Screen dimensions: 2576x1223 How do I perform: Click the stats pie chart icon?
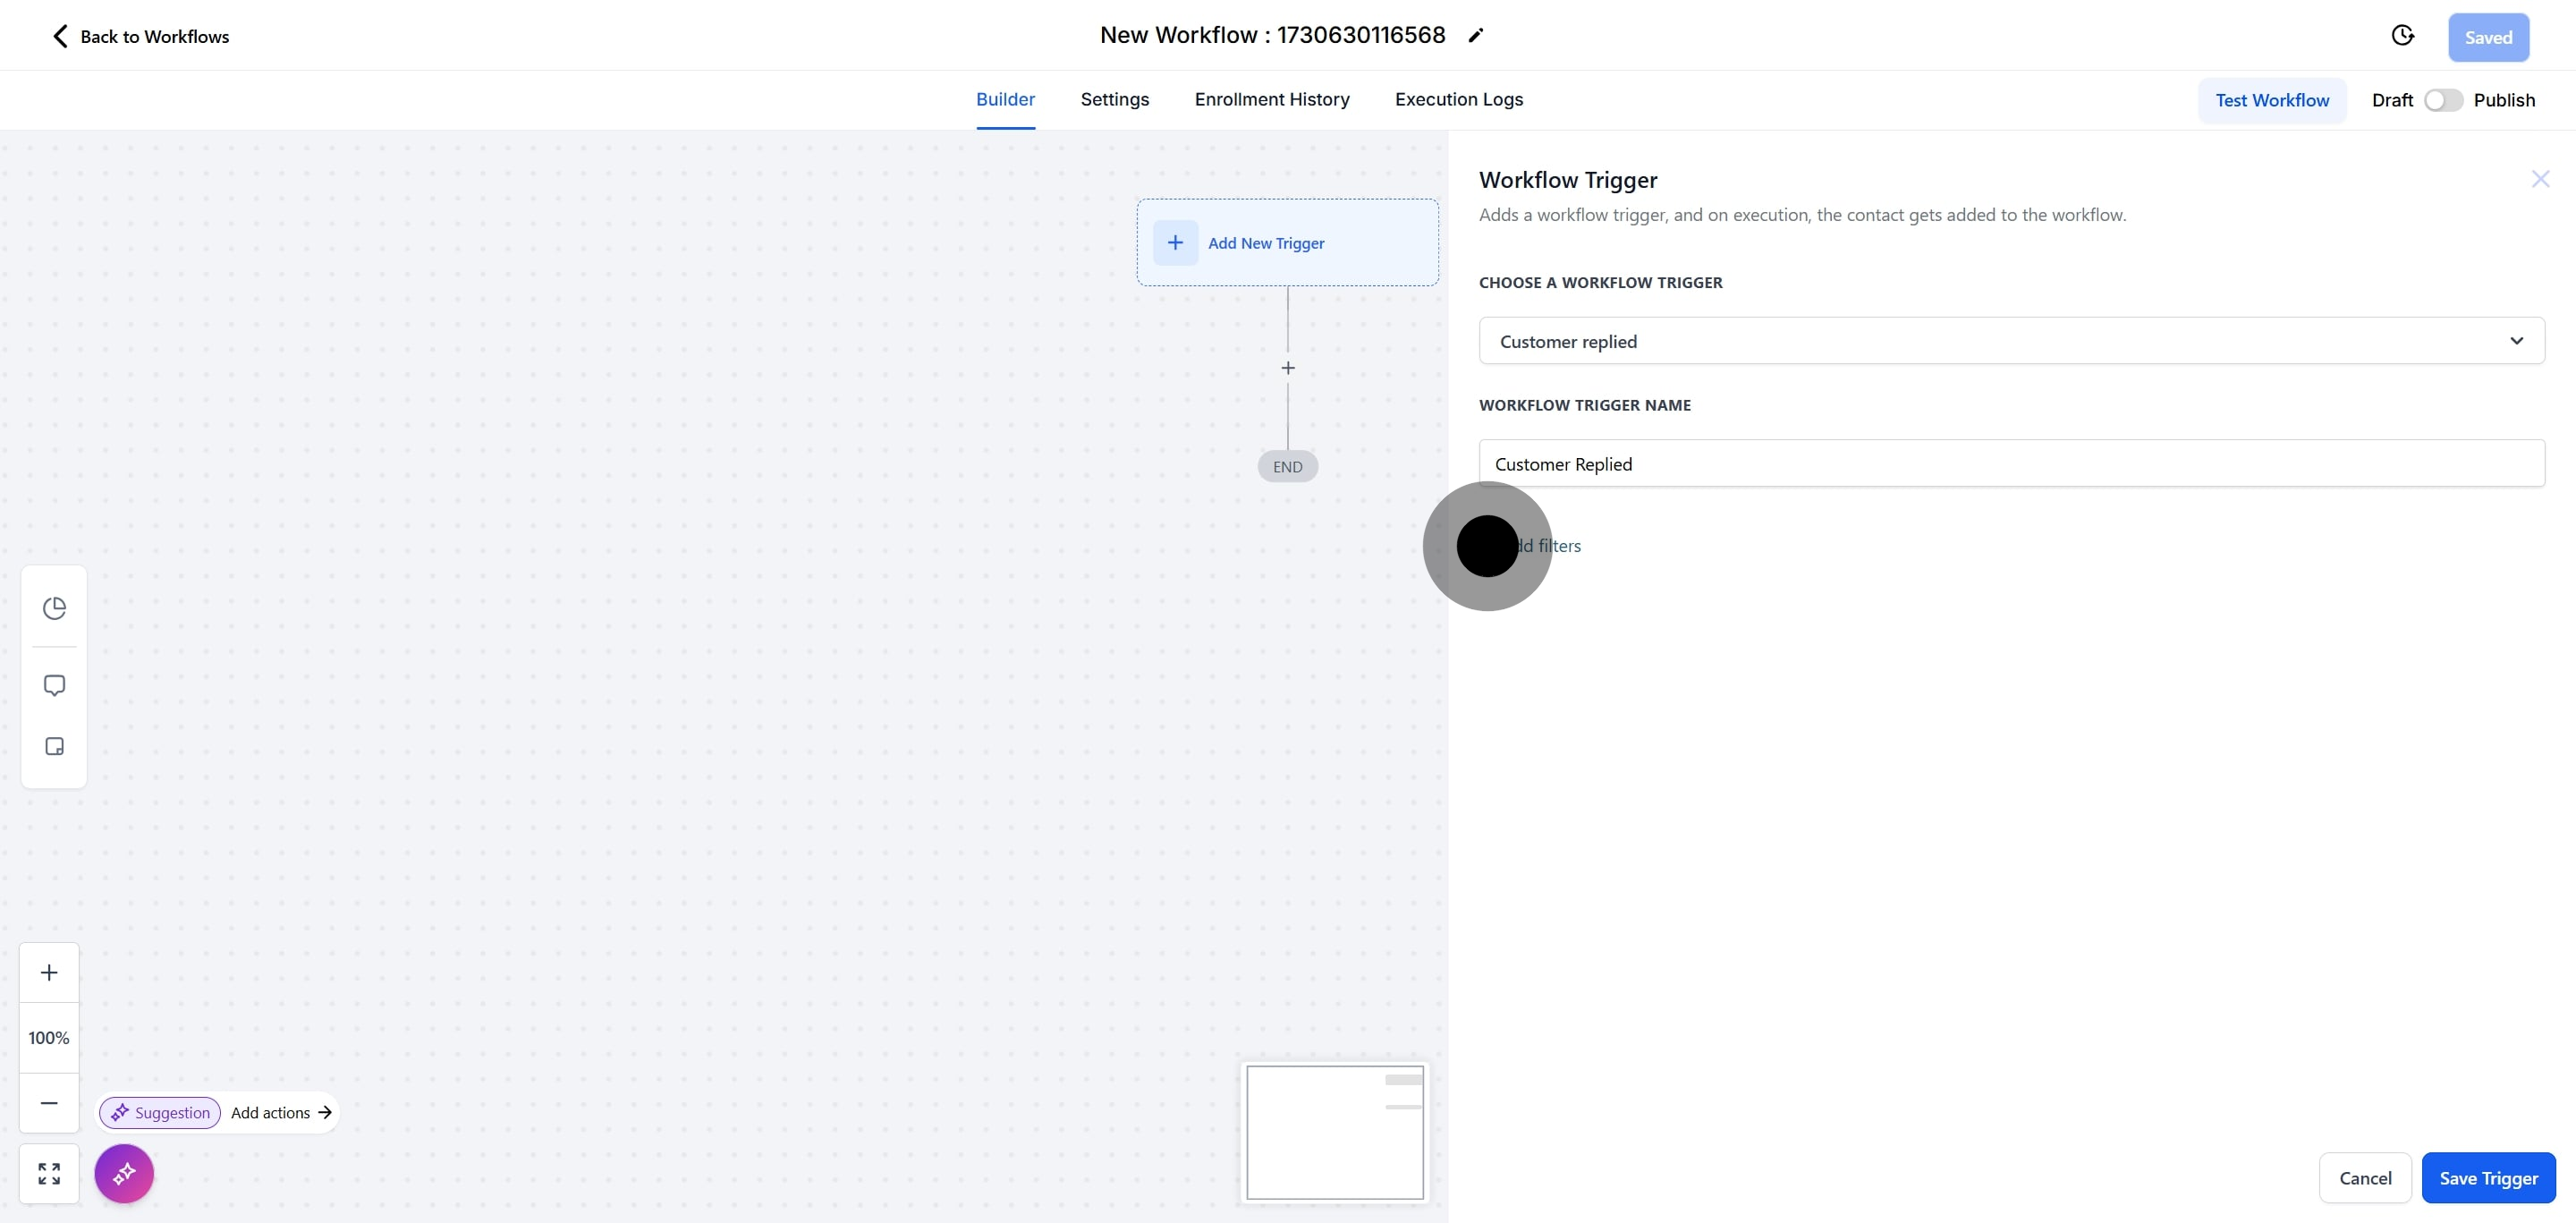coord(54,608)
